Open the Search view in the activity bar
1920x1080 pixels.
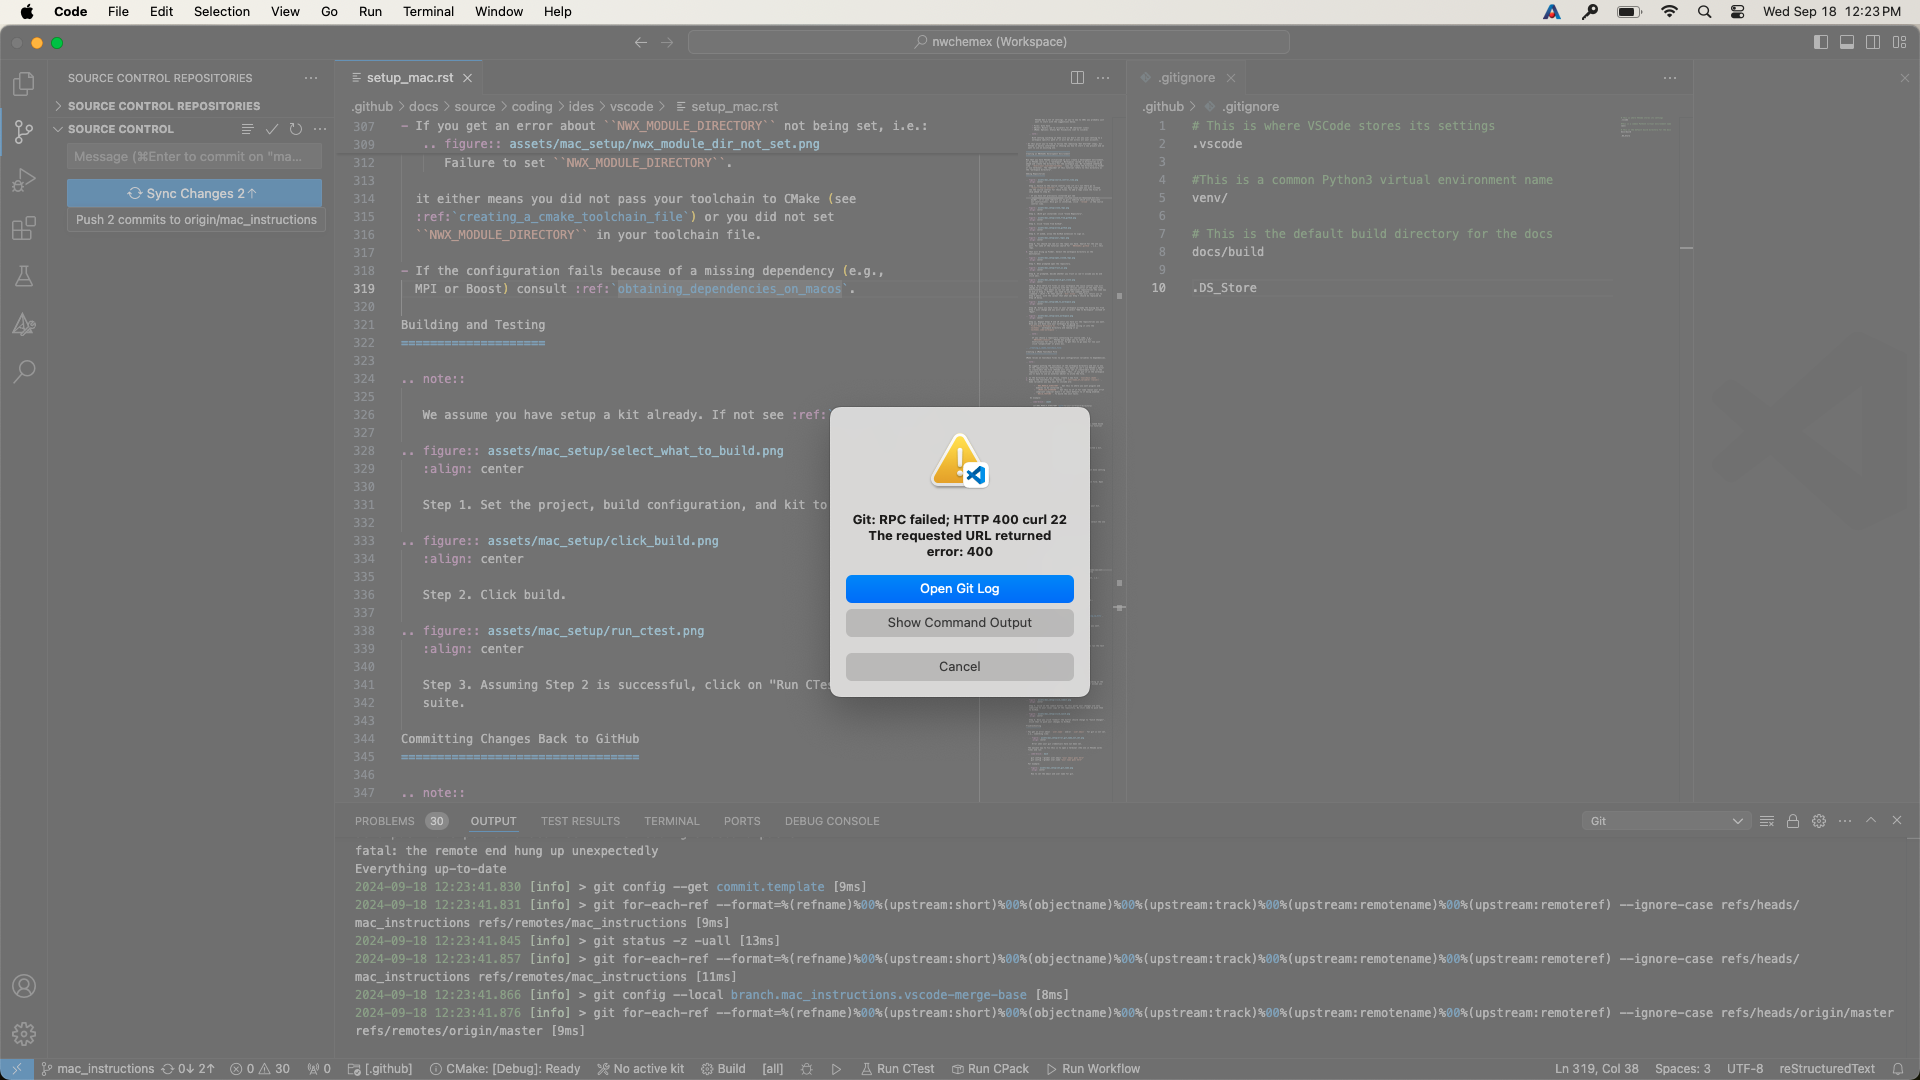point(24,372)
